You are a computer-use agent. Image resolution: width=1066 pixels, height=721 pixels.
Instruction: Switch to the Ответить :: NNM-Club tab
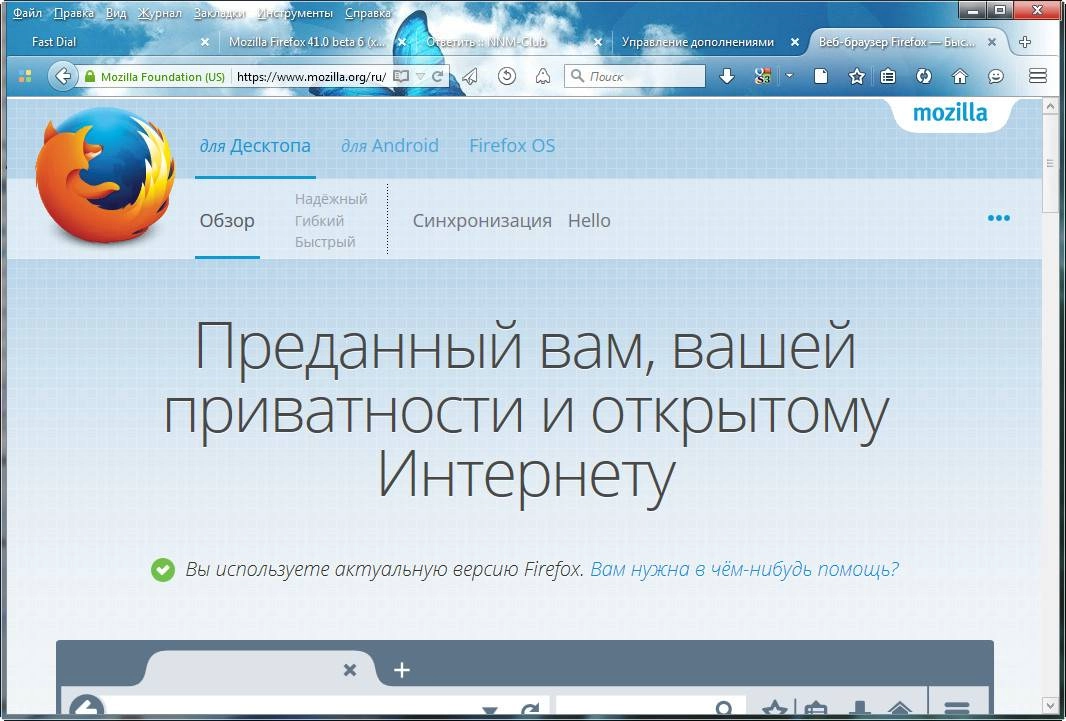pos(503,42)
